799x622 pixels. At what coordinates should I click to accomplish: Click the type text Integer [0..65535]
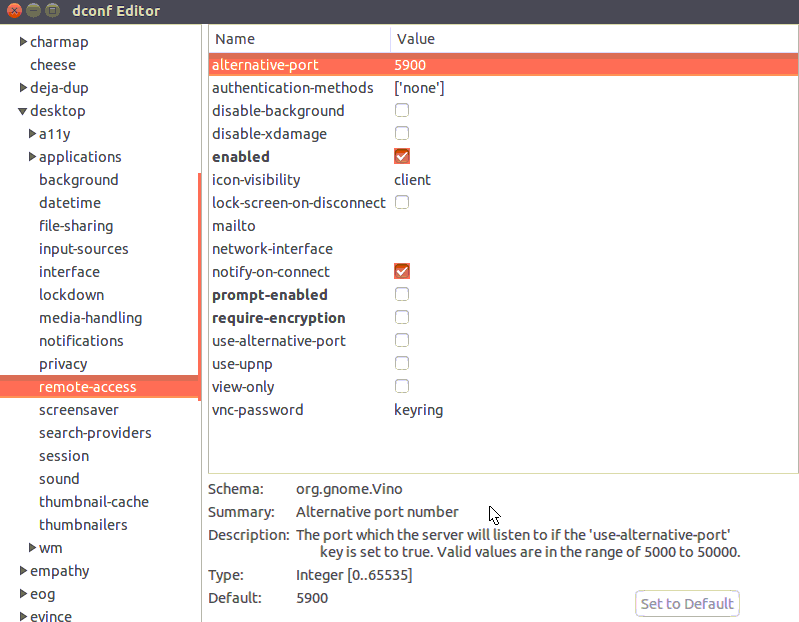pos(354,575)
